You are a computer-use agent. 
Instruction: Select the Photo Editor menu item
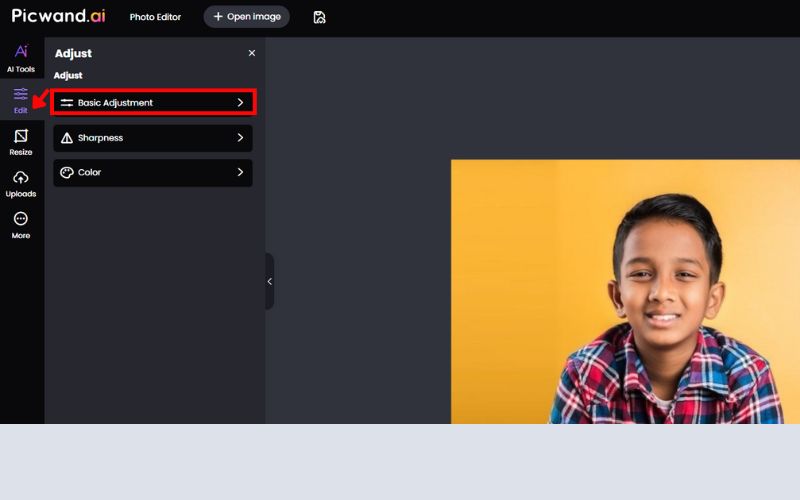coord(155,17)
